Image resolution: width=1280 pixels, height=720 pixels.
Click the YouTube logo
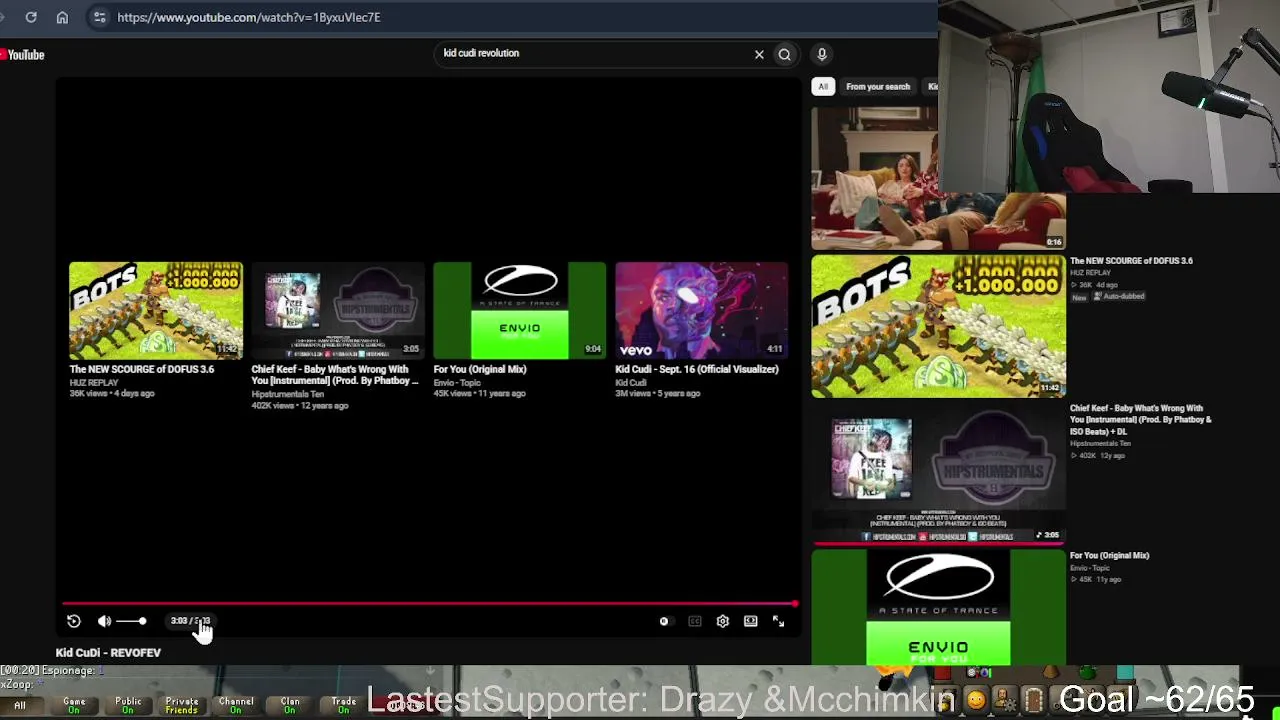[23, 55]
